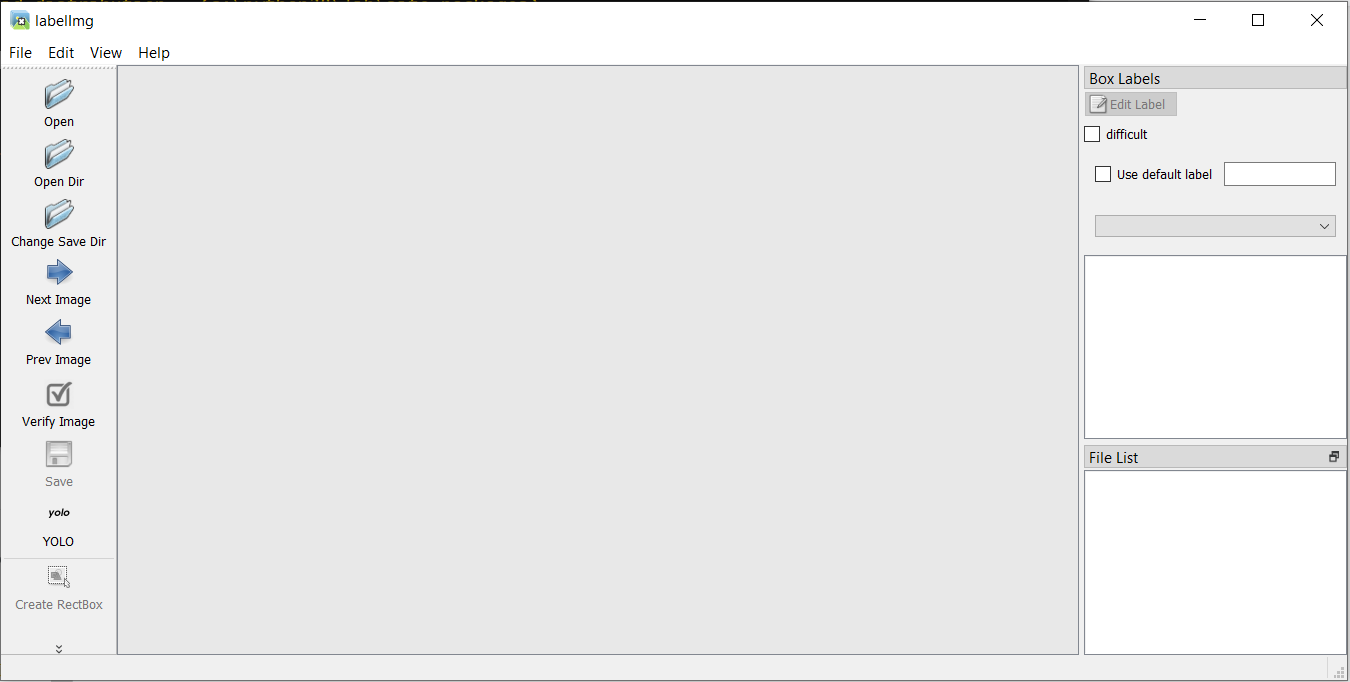Open the File menu
Viewport: 1350px width, 682px height.
[x=20, y=53]
